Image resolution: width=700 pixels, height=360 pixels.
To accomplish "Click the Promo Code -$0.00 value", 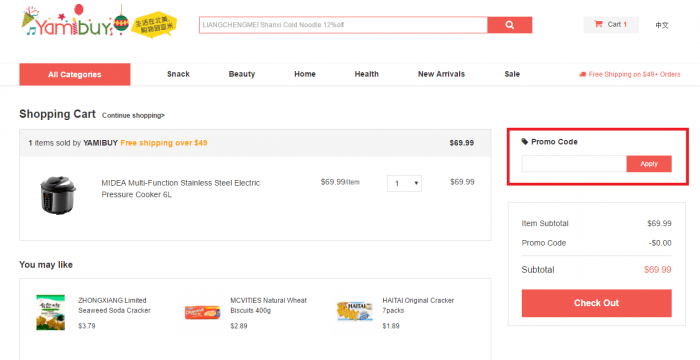I will 660,243.
